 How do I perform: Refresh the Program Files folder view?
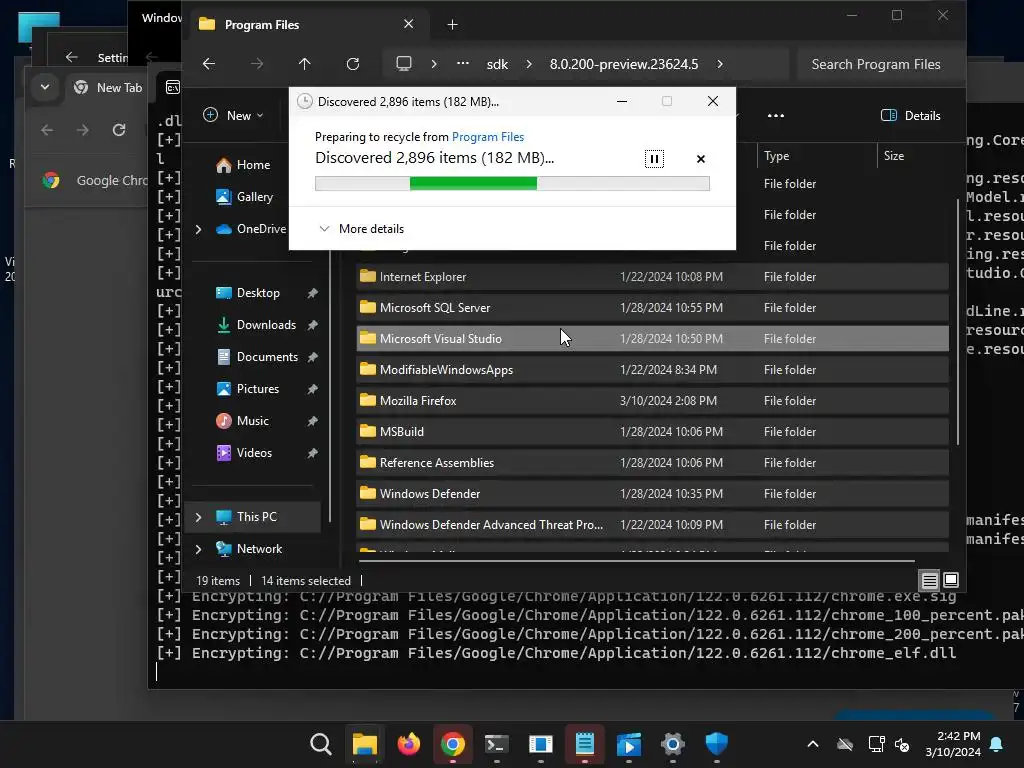tap(353, 64)
